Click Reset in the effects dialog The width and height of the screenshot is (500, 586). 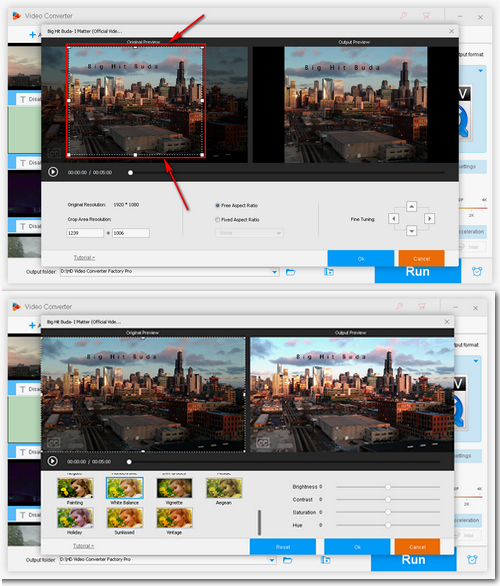click(x=283, y=546)
